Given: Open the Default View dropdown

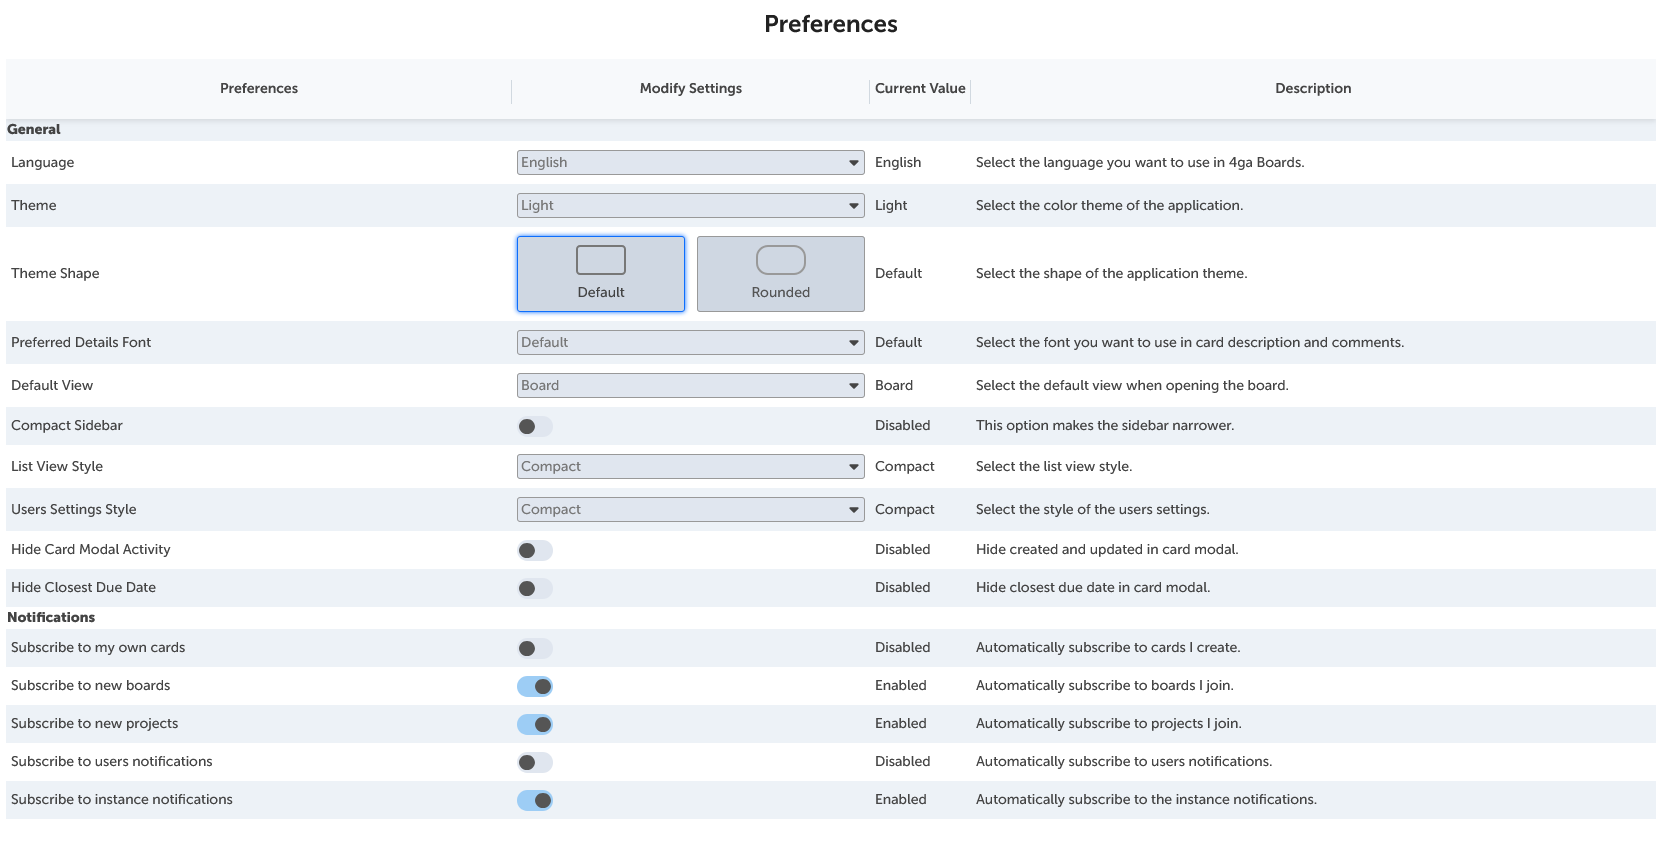Looking at the screenshot, I should coord(690,386).
